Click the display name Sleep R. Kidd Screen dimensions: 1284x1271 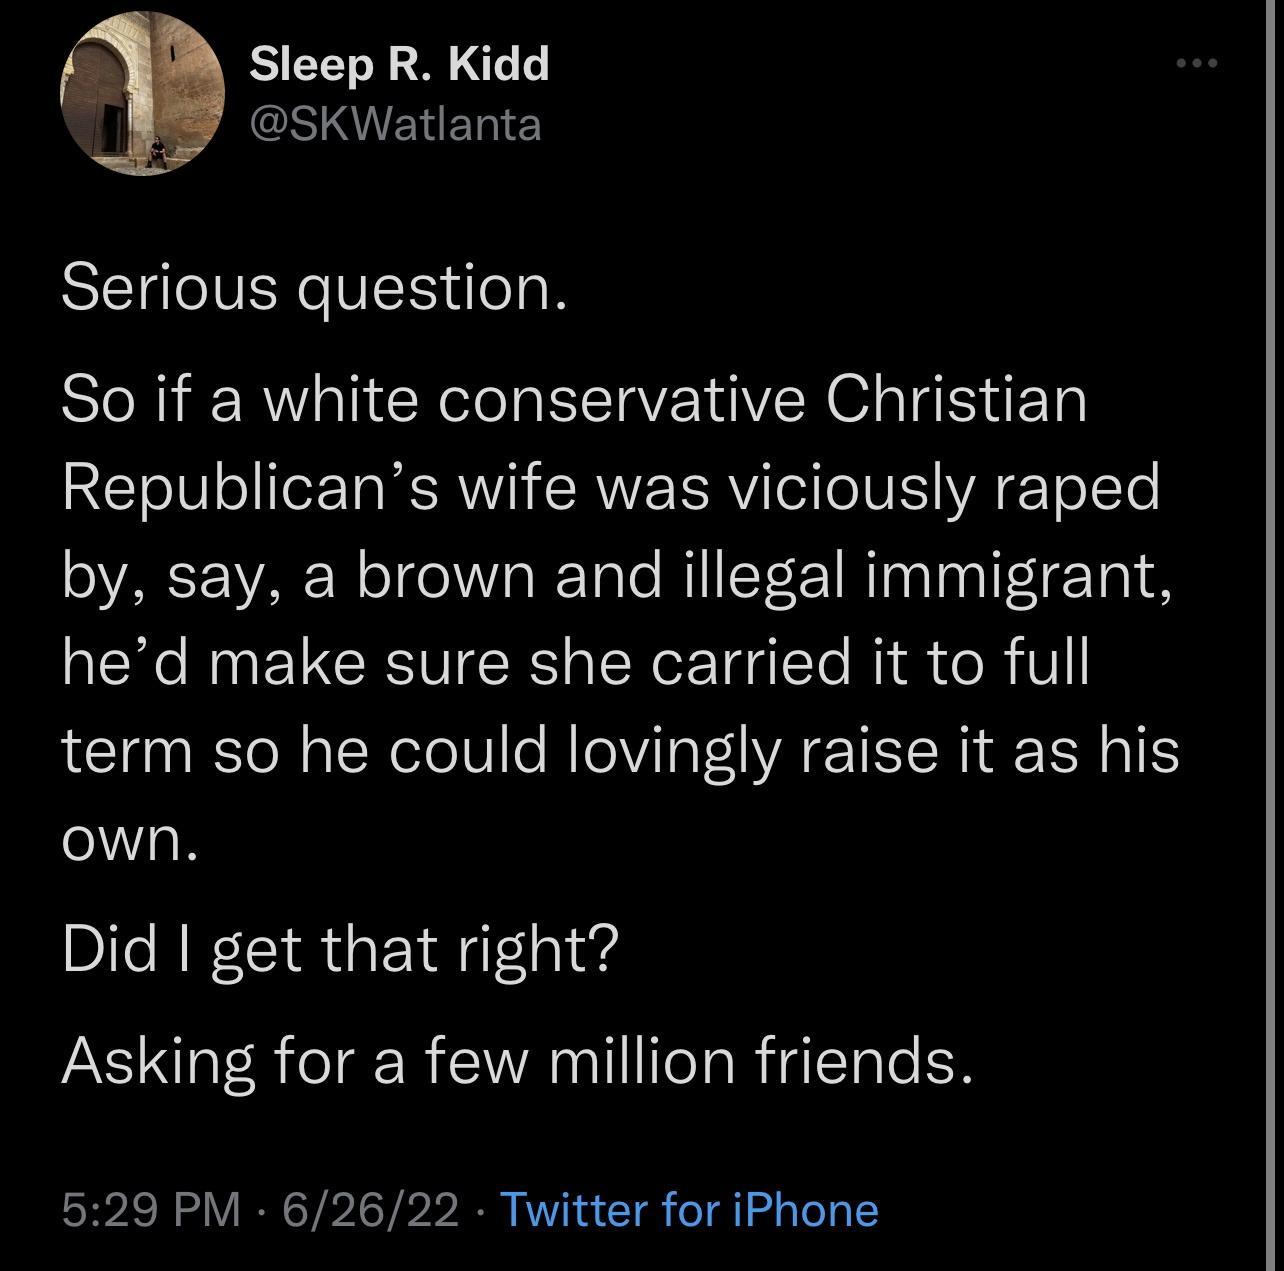tap(398, 66)
